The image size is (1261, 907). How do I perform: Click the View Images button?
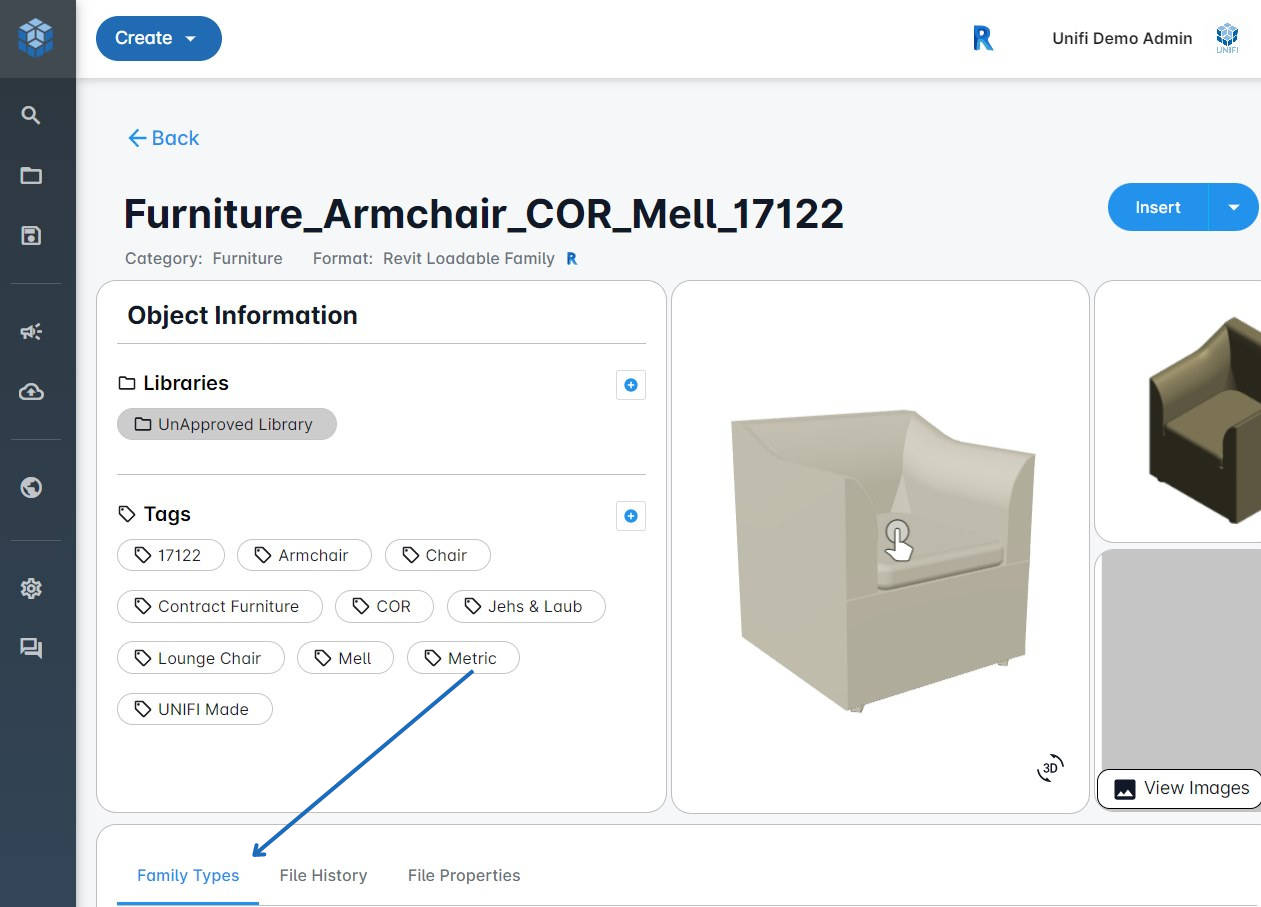coord(1180,788)
